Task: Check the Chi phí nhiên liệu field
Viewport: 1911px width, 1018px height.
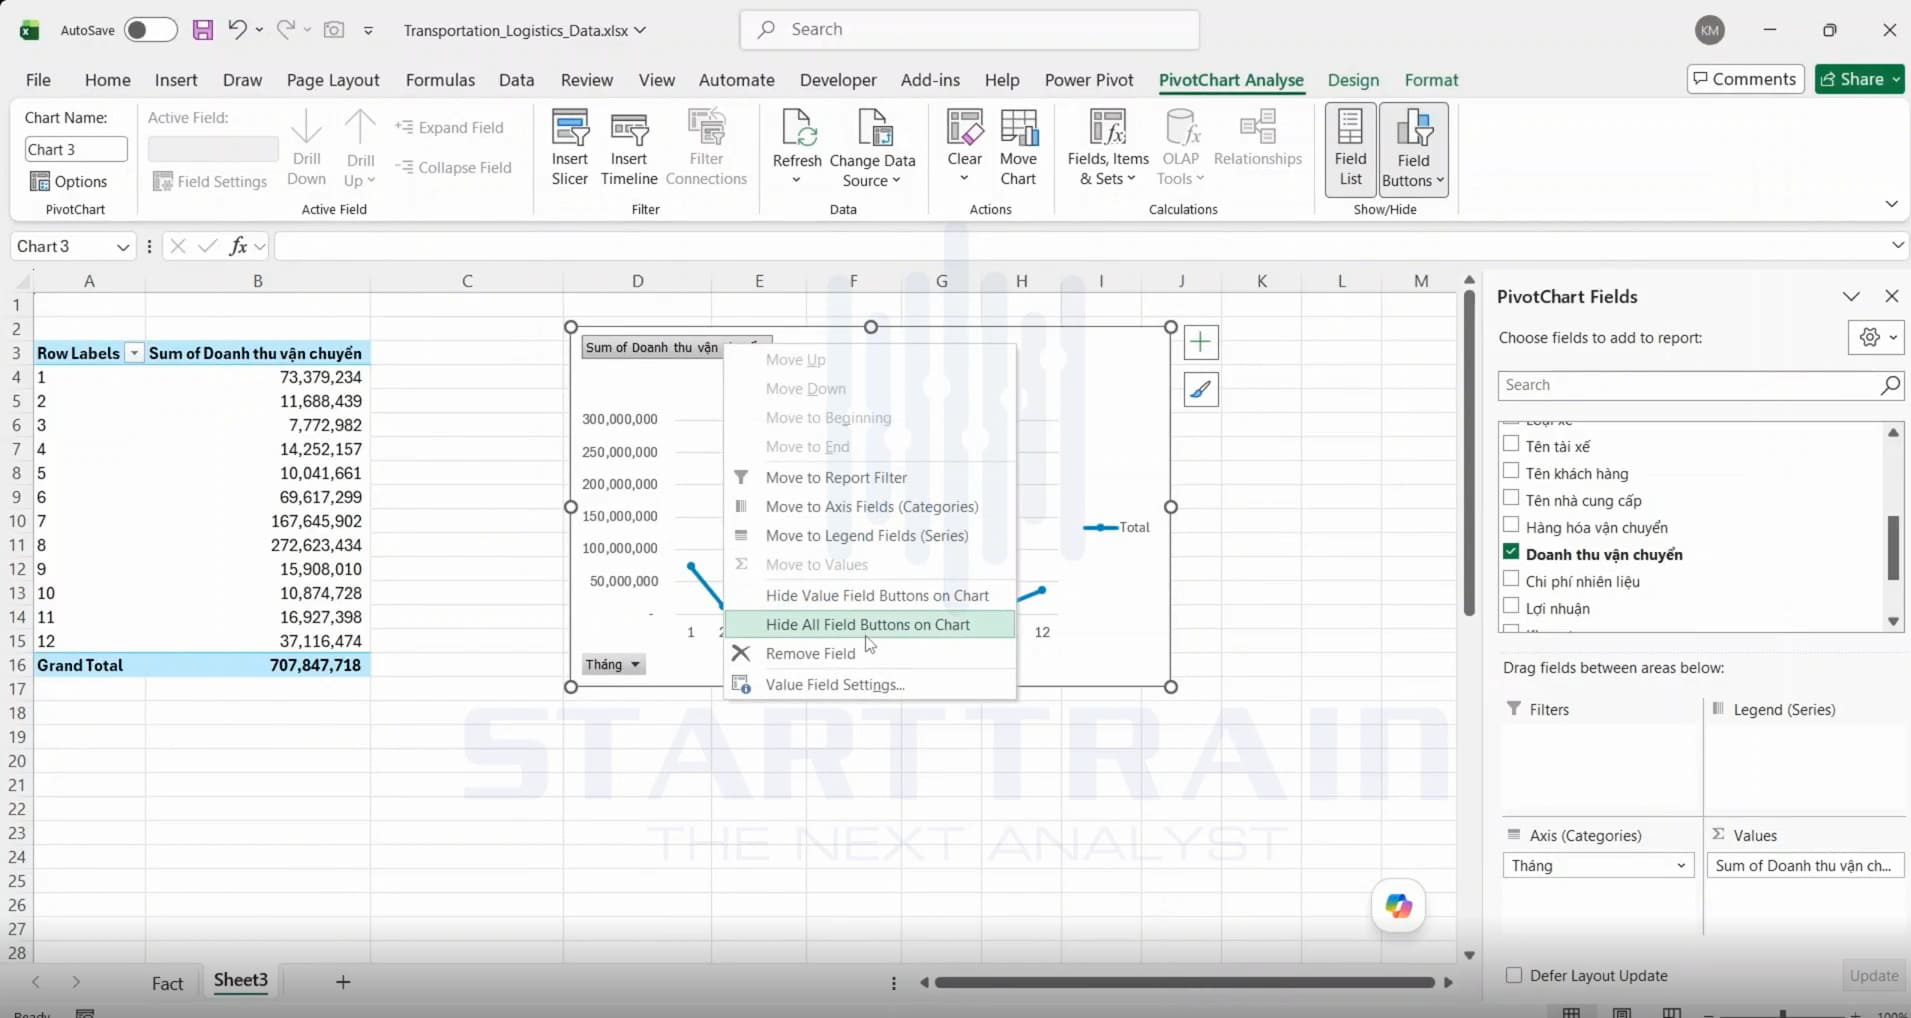Action: [1511, 580]
